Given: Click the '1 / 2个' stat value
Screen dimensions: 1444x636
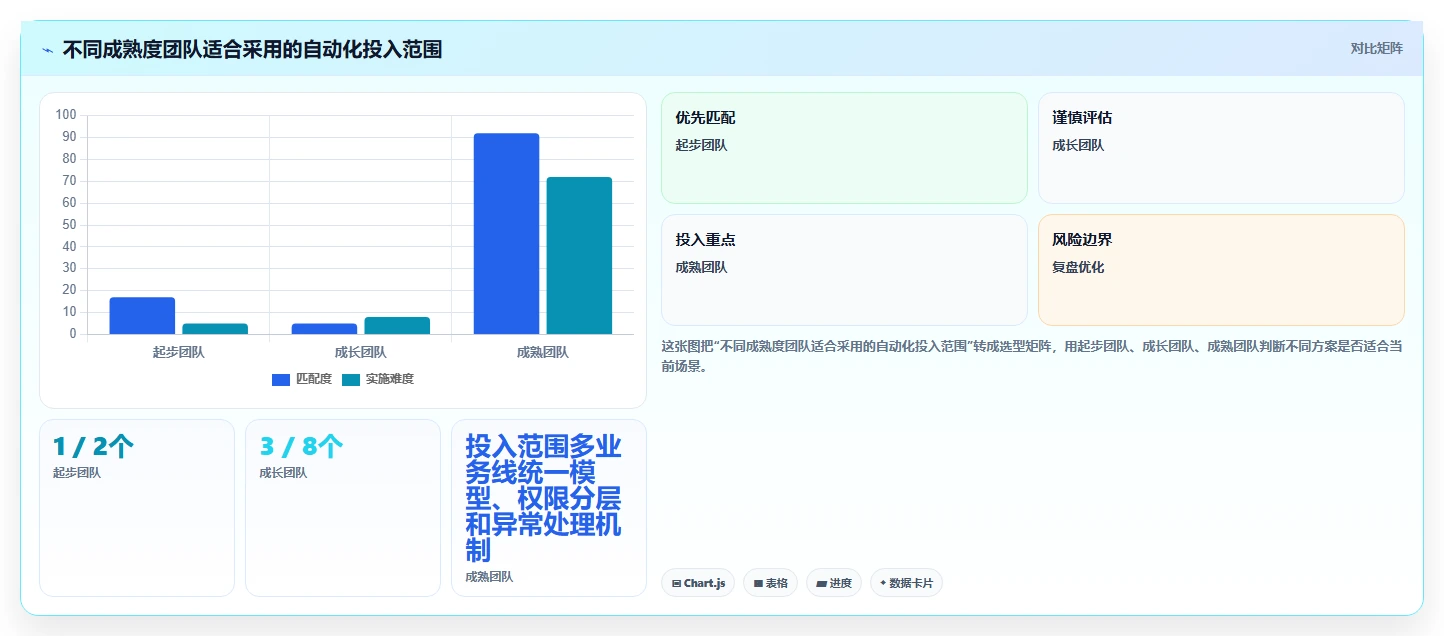Looking at the screenshot, I should click(x=93, y=447).
